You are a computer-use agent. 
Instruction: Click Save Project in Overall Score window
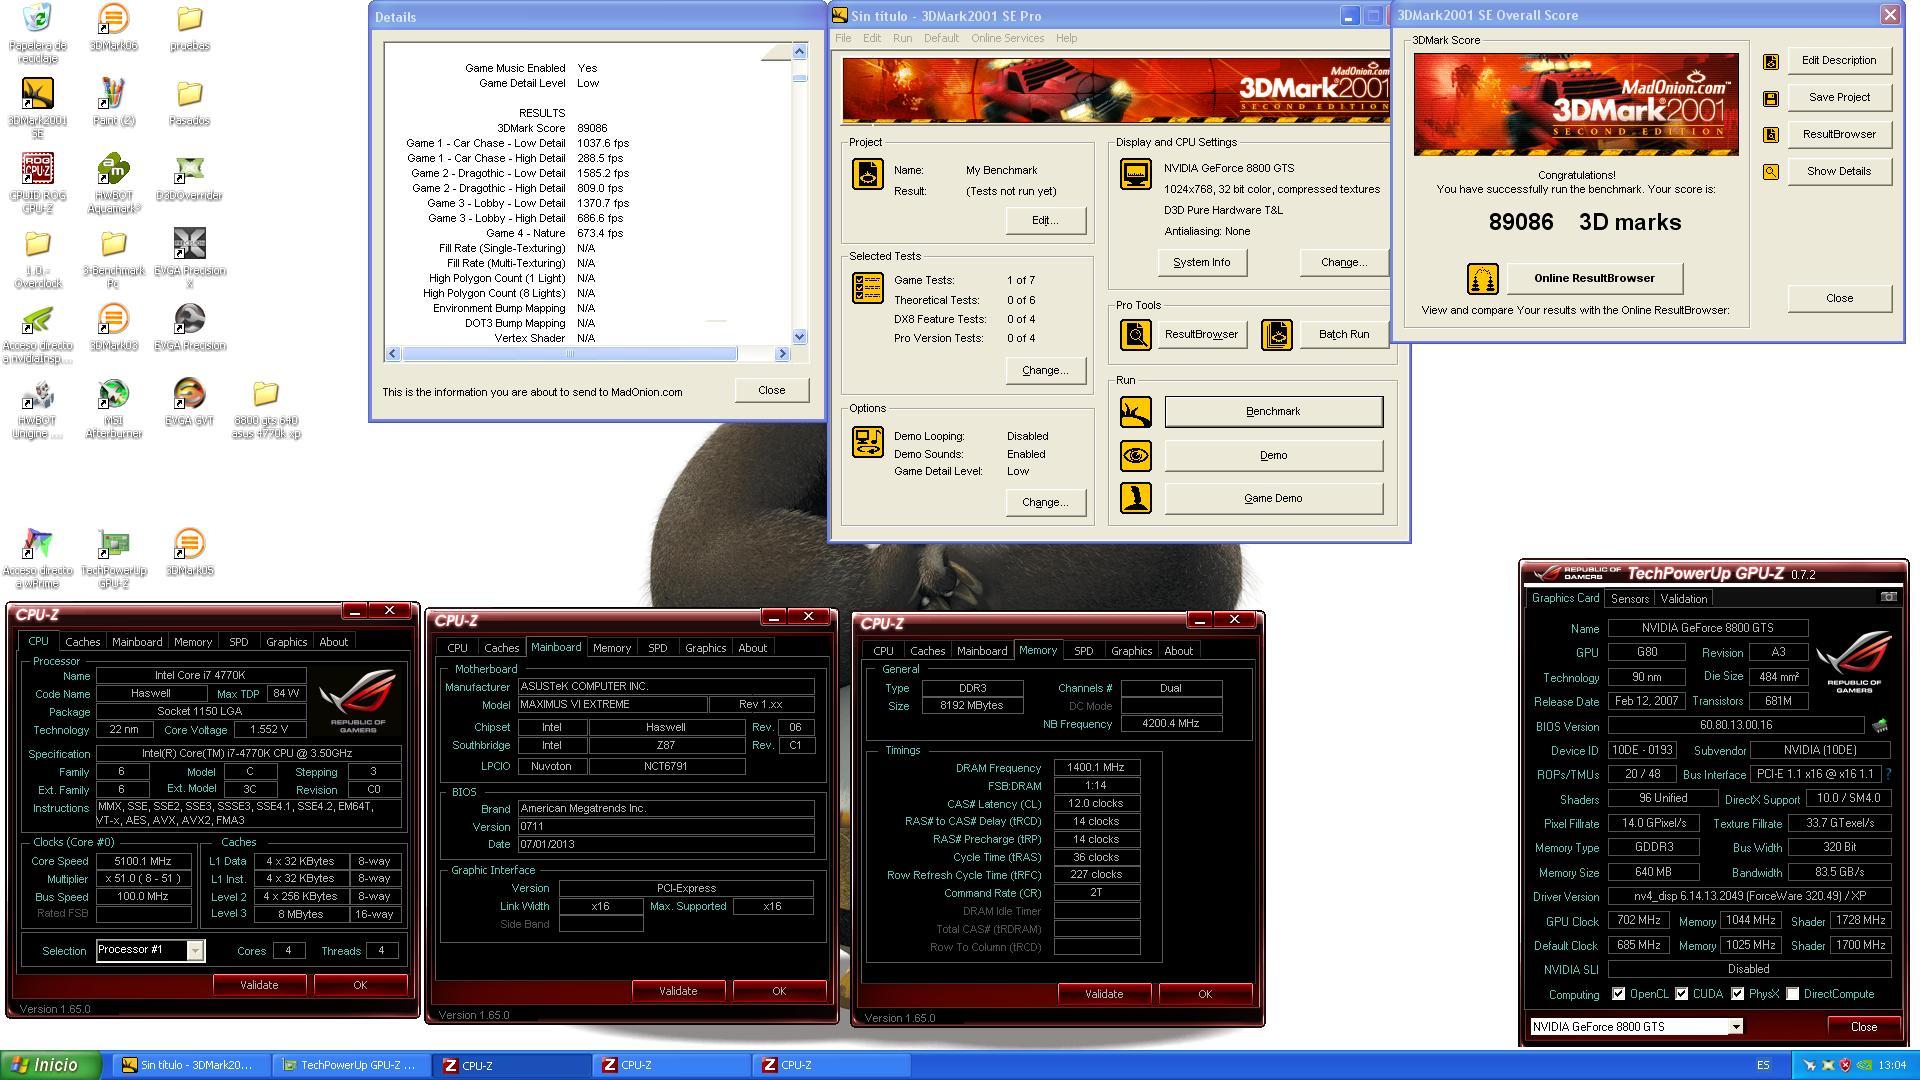pos(1839,97)
